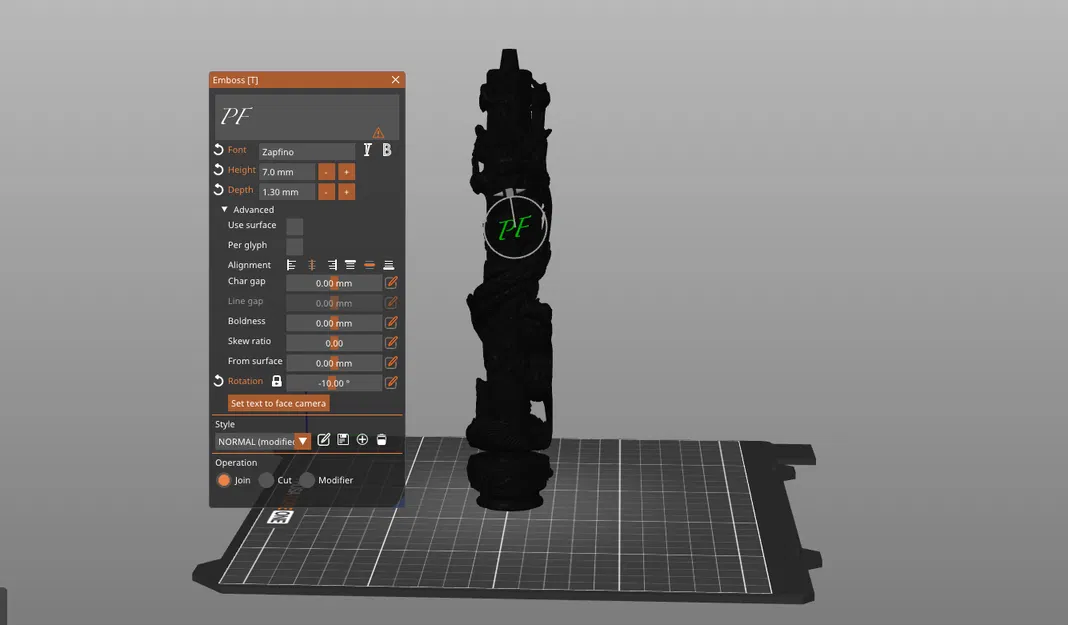The width and height of the screenshot is (1068, 625).
Task: Reset the Depth value
Action: point(218,189)
